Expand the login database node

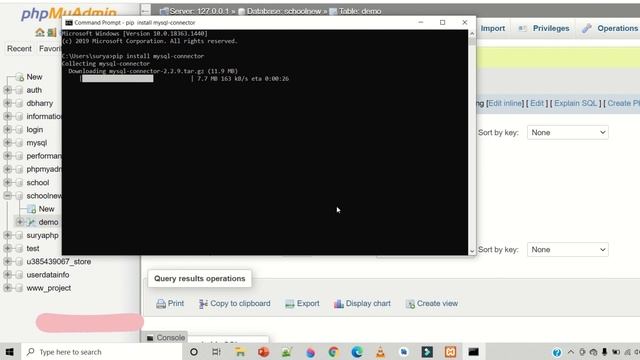[x=7, y=129]
